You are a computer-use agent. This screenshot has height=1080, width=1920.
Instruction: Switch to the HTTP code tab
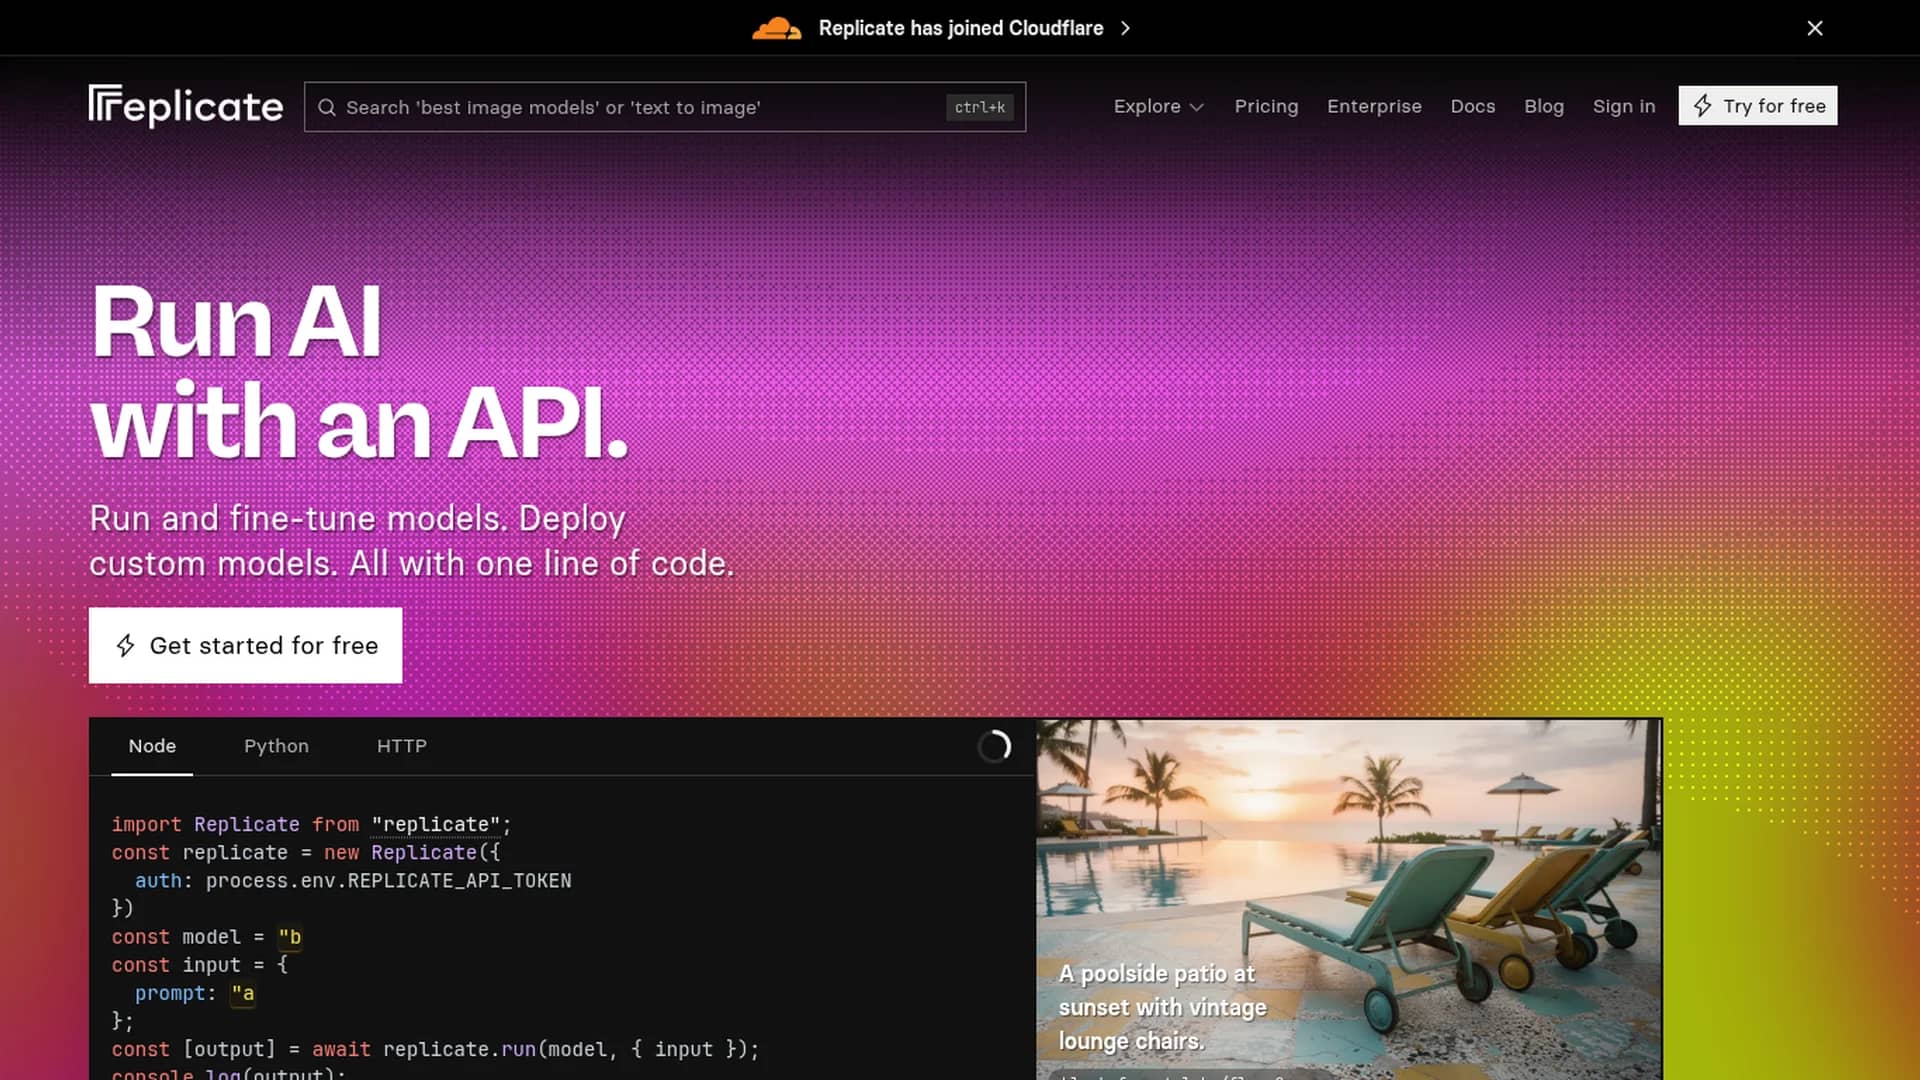[x=402, y=746]
